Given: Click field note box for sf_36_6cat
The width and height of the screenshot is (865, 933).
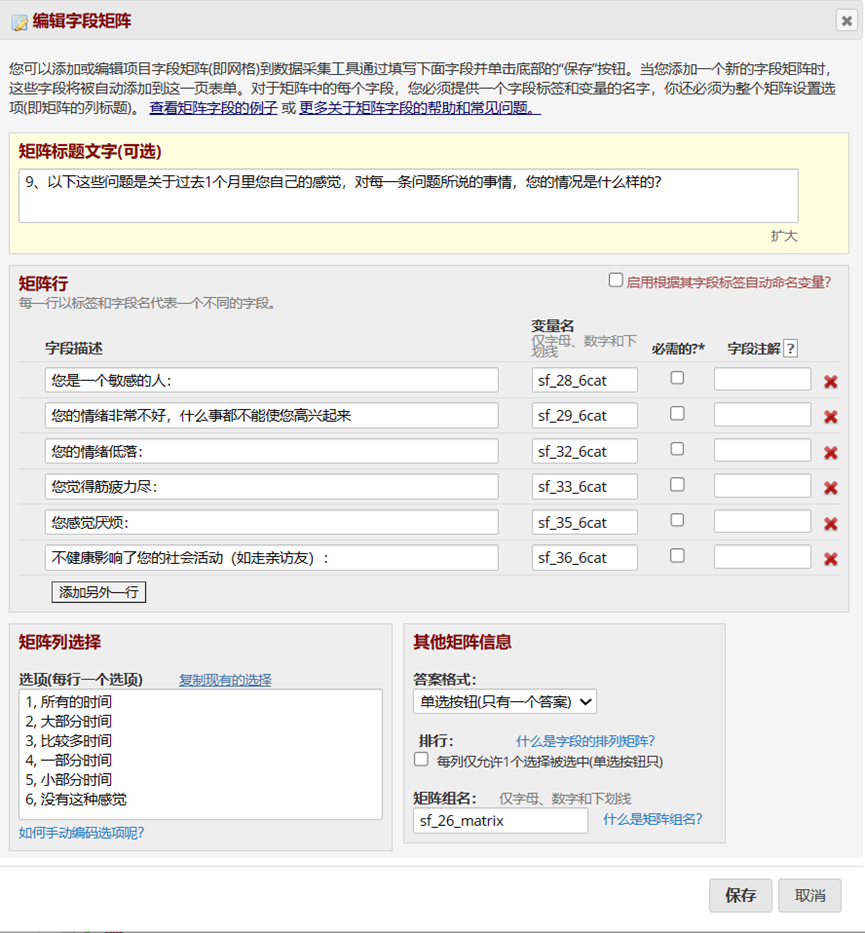Looking at the screenshot, I should (x=762, y=557).
